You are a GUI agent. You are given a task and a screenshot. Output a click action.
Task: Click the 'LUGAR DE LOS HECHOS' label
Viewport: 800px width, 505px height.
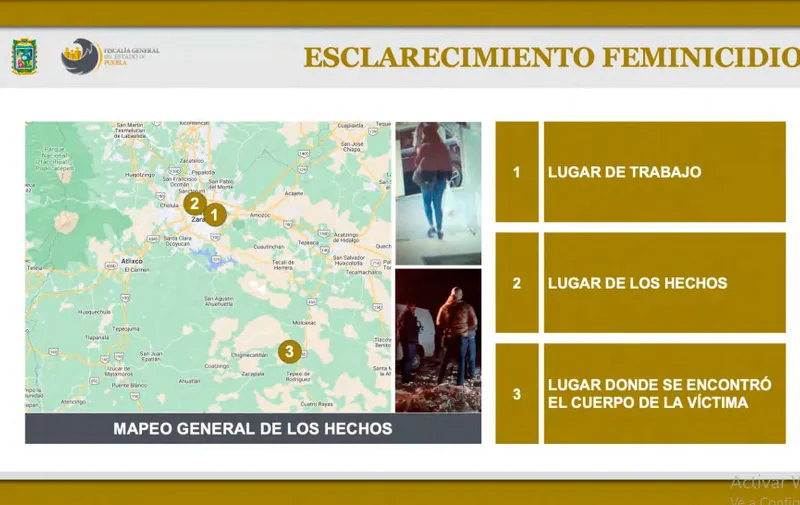coord(637,283)
